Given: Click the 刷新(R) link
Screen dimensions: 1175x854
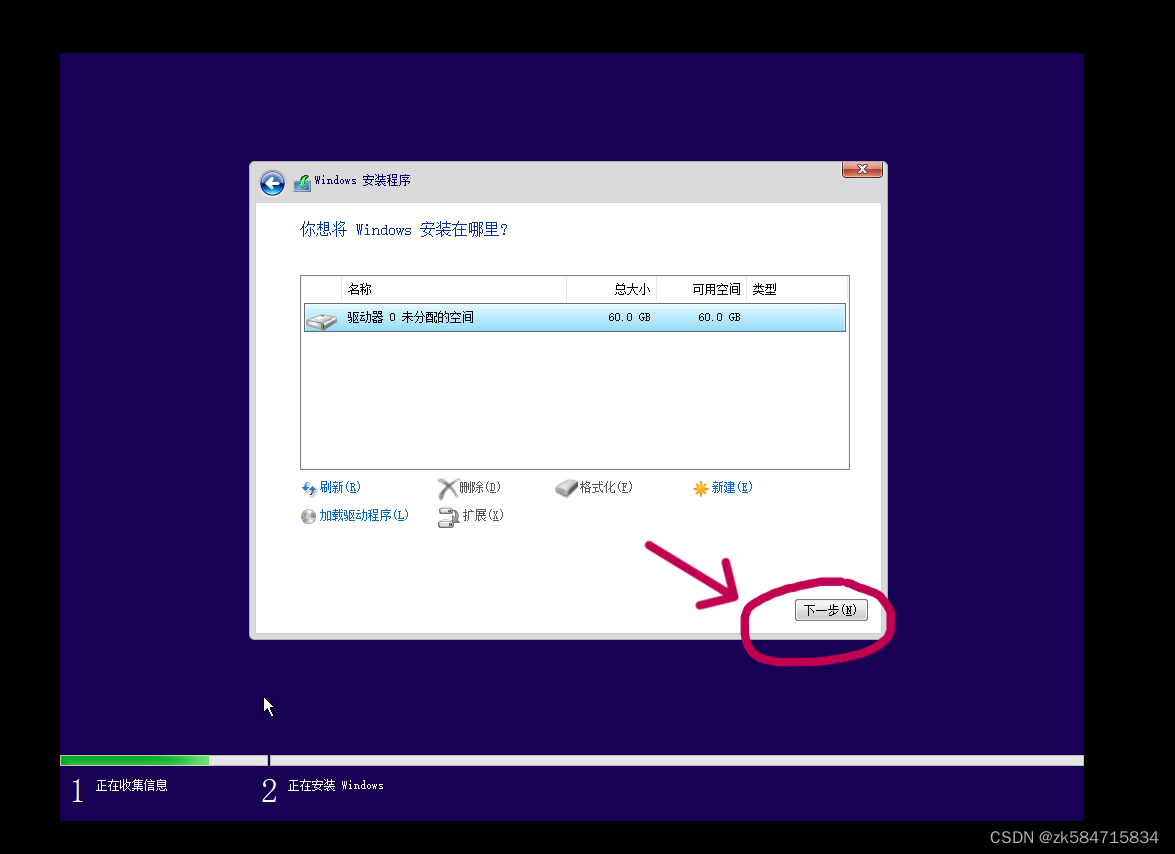Looking at the screenshot, I should (340, 488).
